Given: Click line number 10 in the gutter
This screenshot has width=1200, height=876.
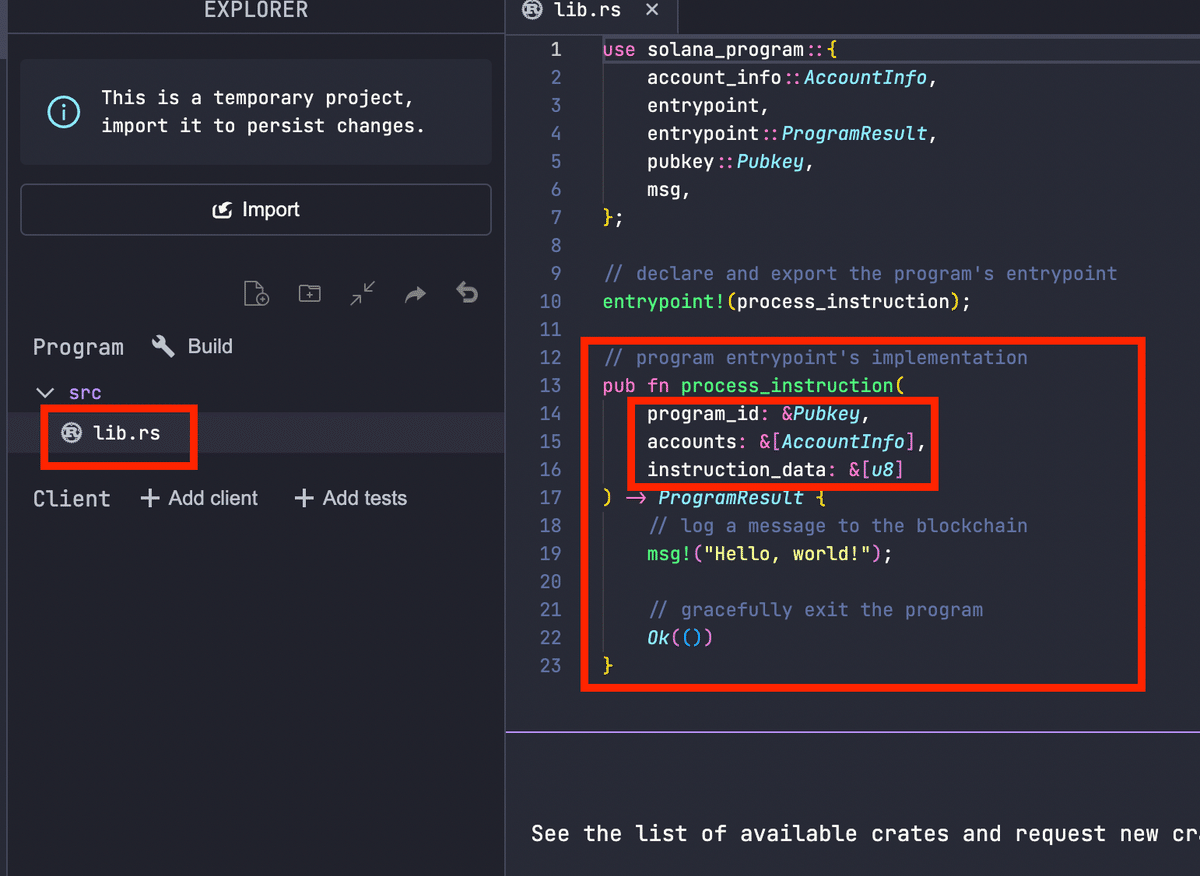Looking at the screenshot, I should [x=550, y=302].
